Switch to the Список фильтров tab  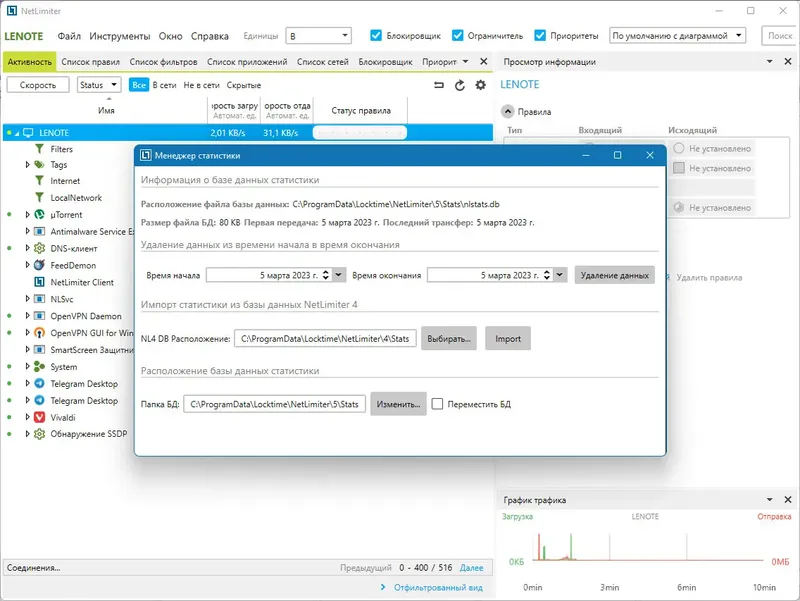tap(163, 62)
